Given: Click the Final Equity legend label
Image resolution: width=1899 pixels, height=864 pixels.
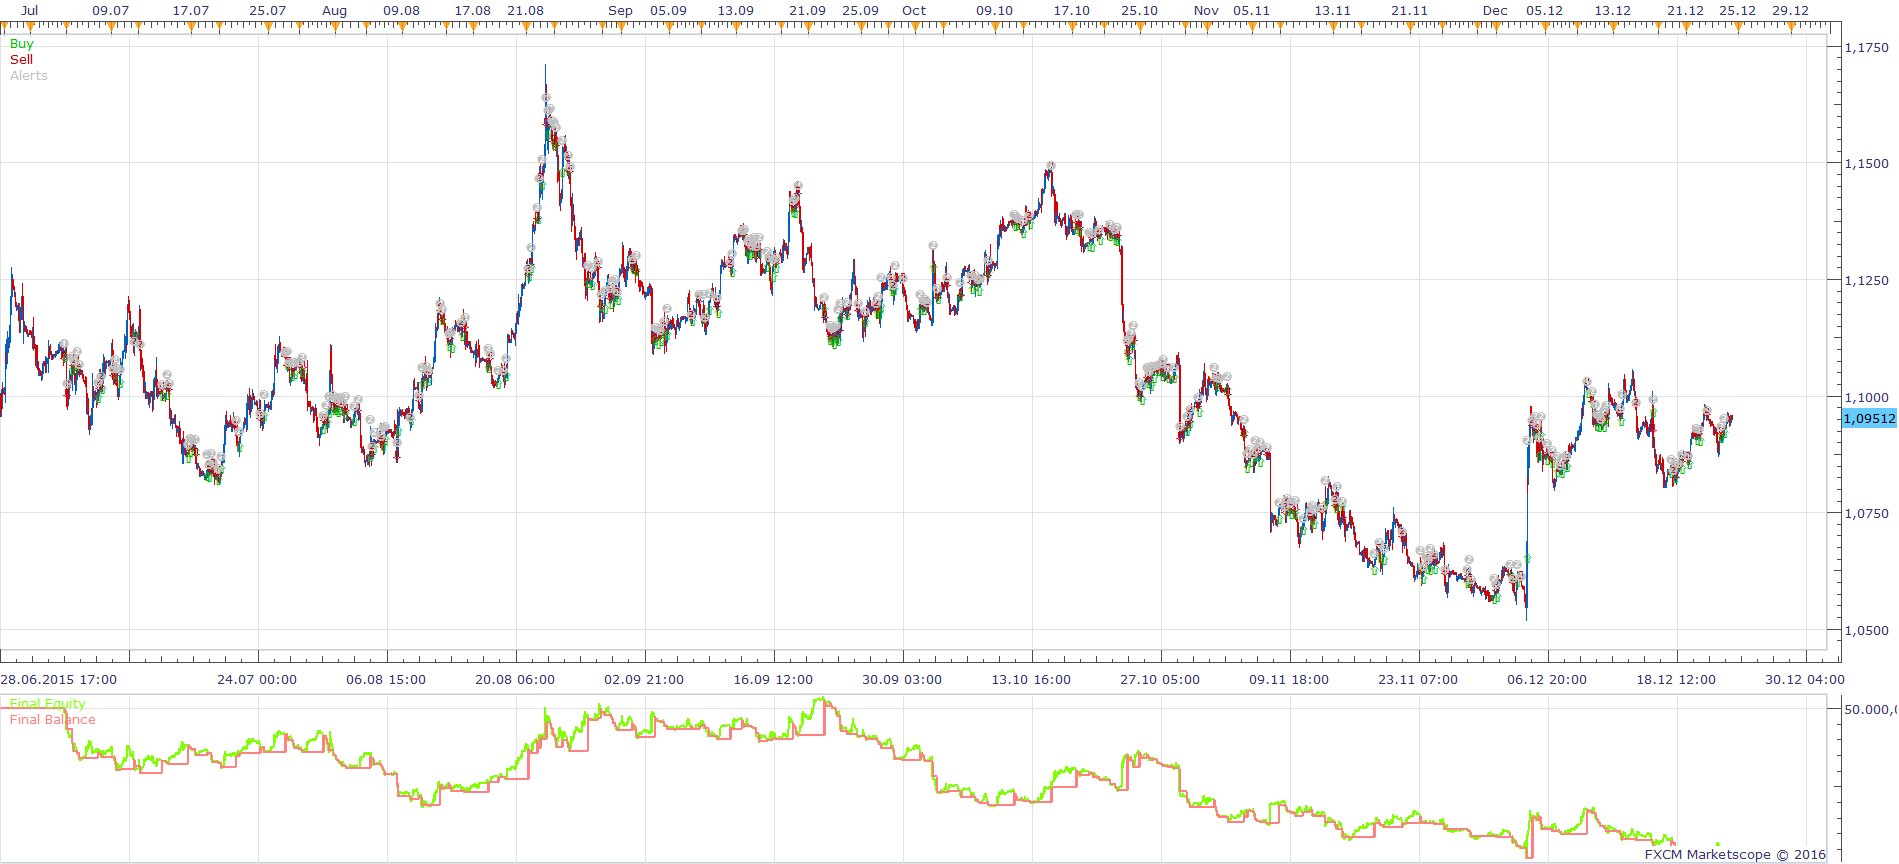Looking at the screenshot, I should (x=48, y=704).
